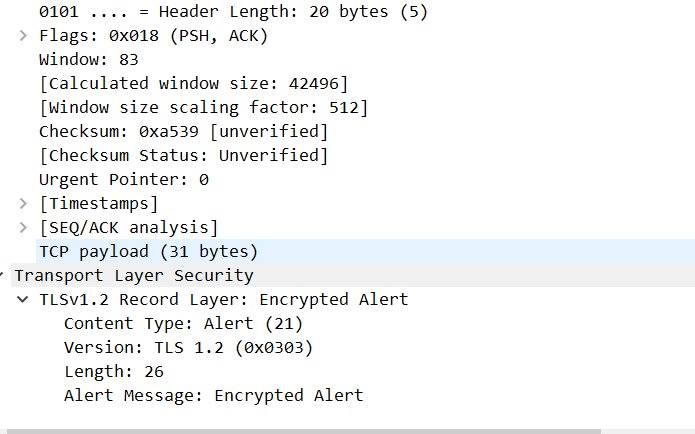Collapse the Transport Layer Security section

2,275
